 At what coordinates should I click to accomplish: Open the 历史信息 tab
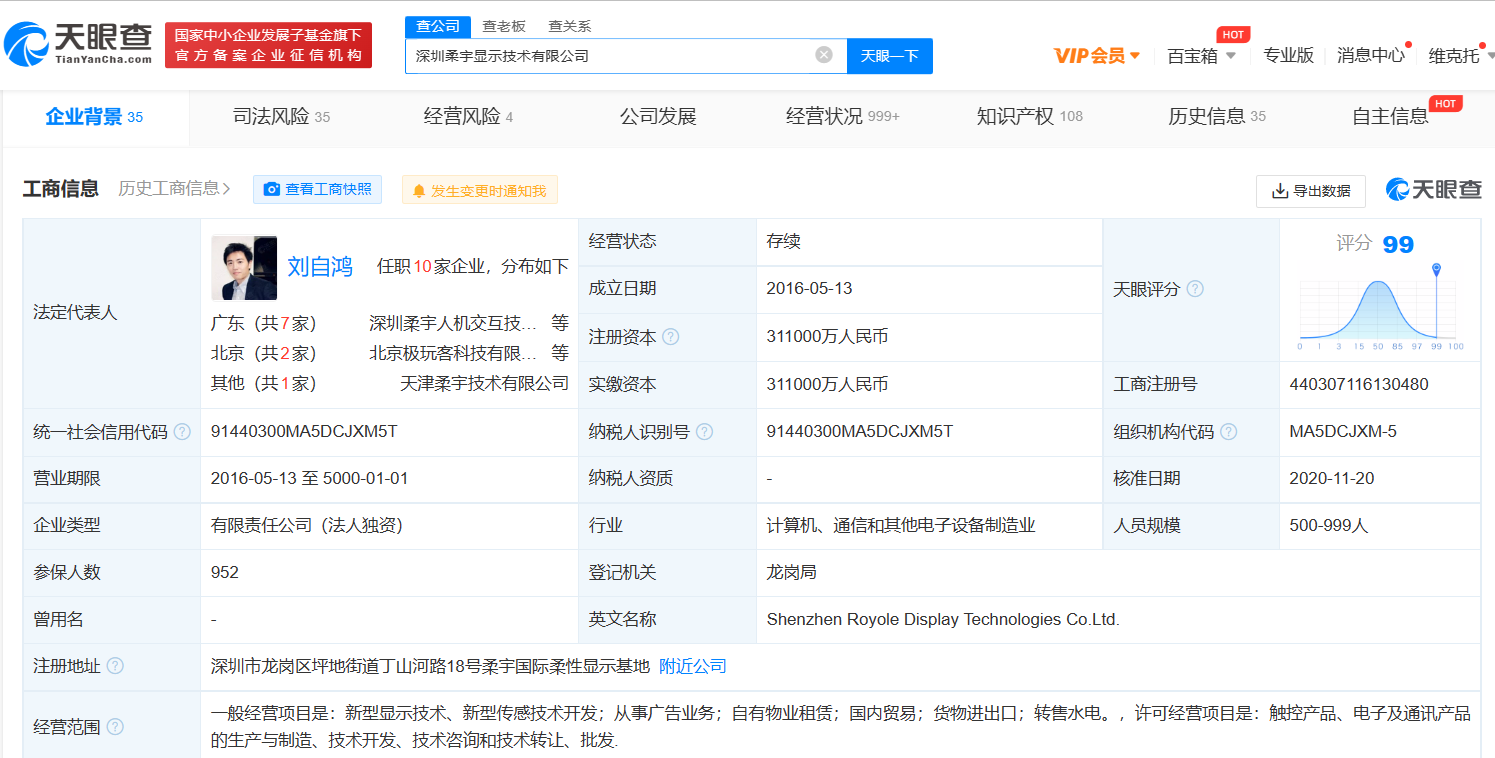pos(1217,117)
